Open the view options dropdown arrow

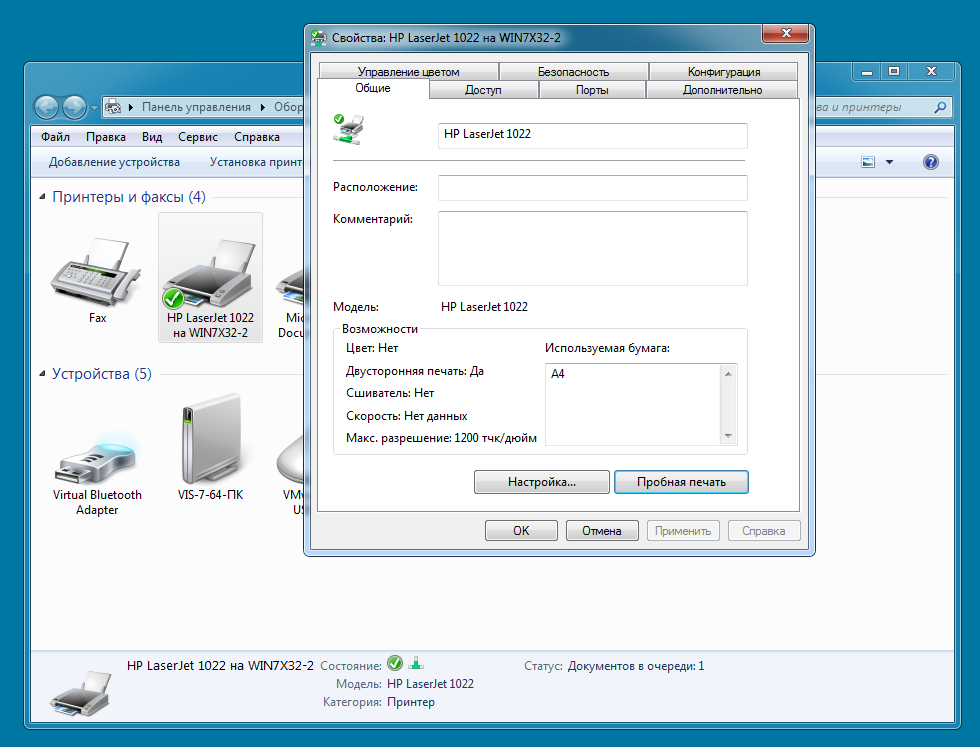(x=889, y=163)
